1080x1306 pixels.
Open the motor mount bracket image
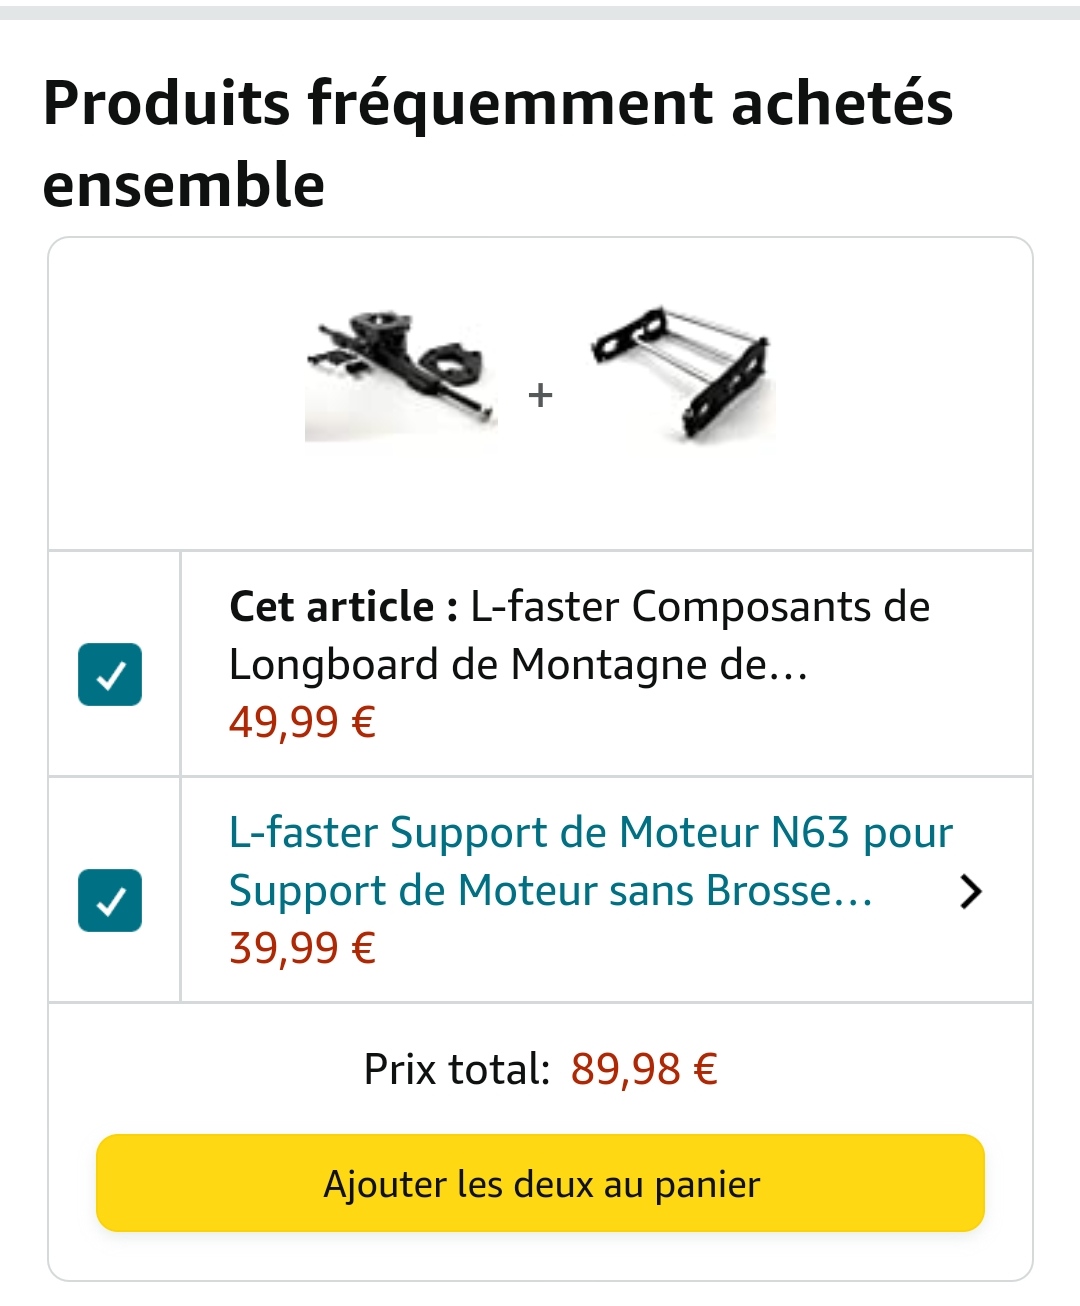[x=682, y=372]
